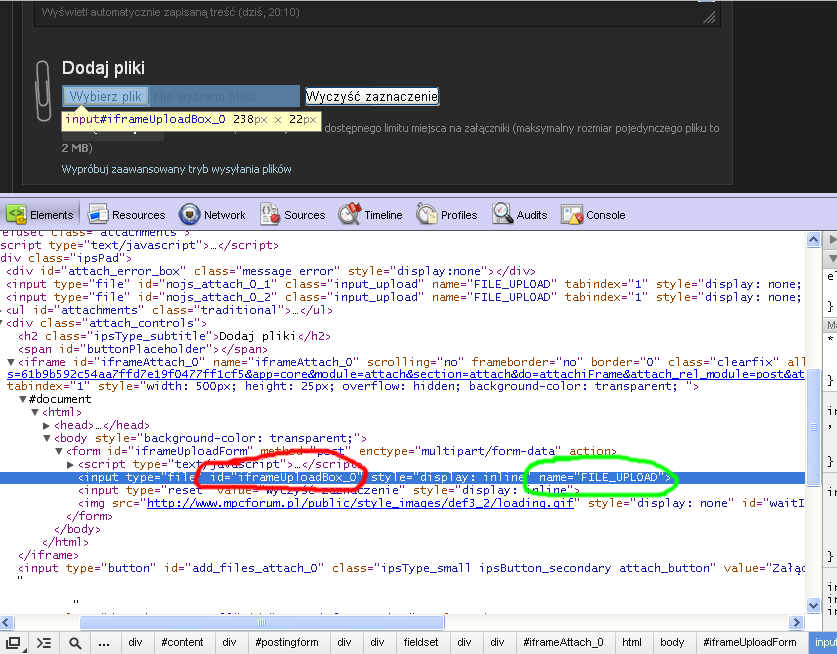Click fieldset in the breadcrumb bar
The height and width of the screenshot is (654, 837).
tap(421, 642)
